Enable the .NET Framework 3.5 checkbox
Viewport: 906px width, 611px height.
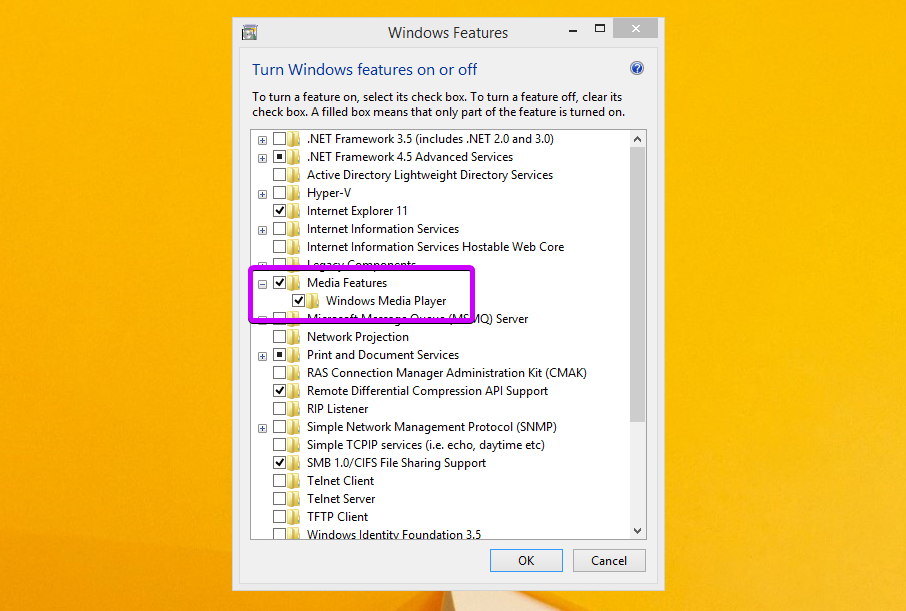[280, 139]
